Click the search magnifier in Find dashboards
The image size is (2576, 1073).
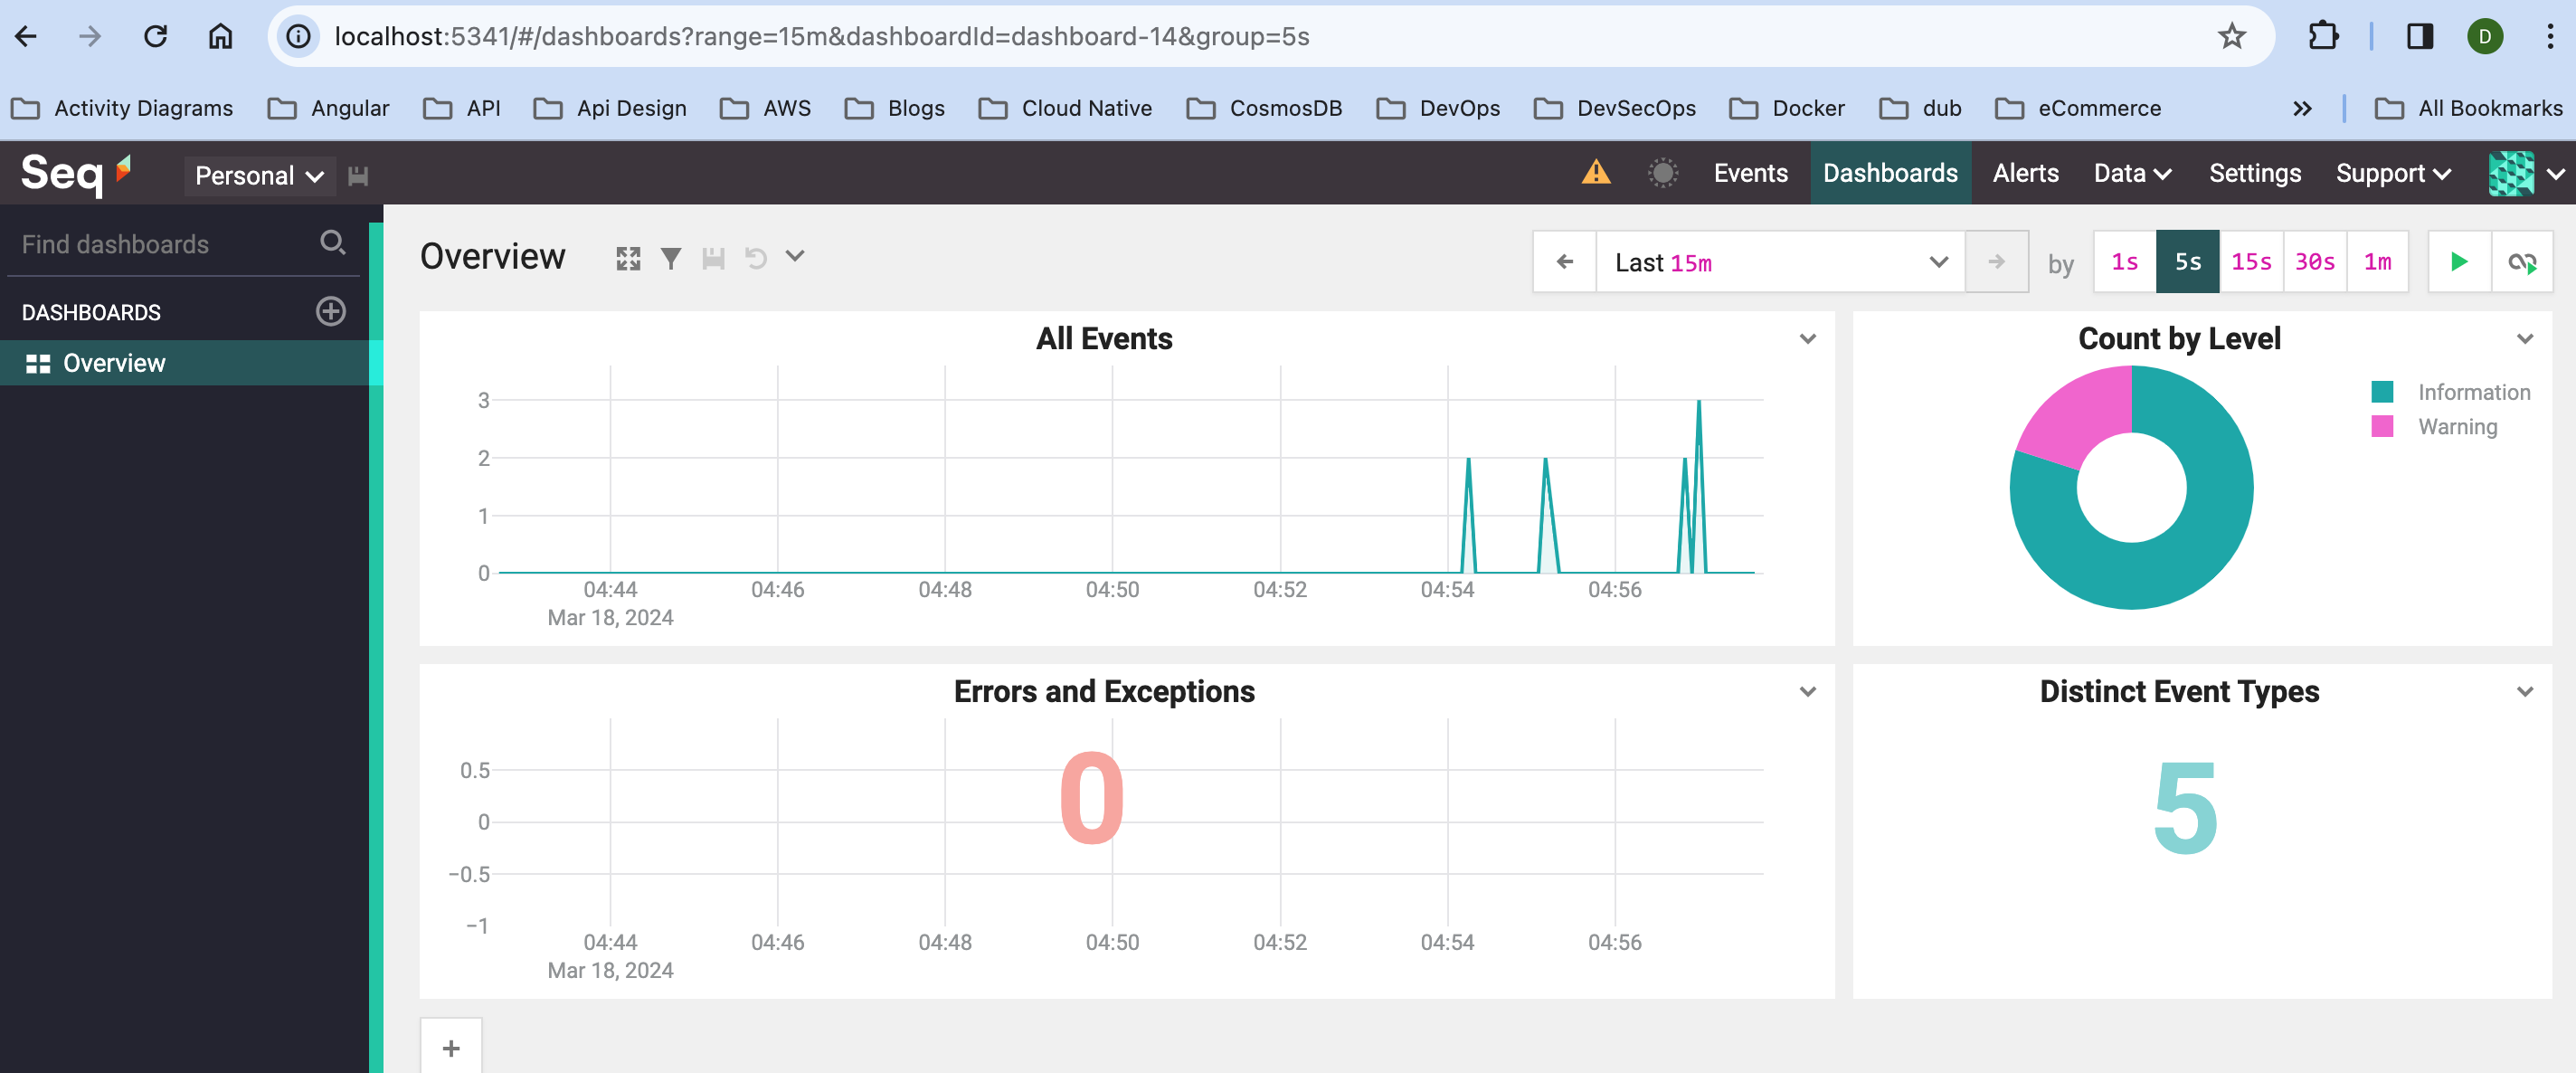(x=332, y=243)
